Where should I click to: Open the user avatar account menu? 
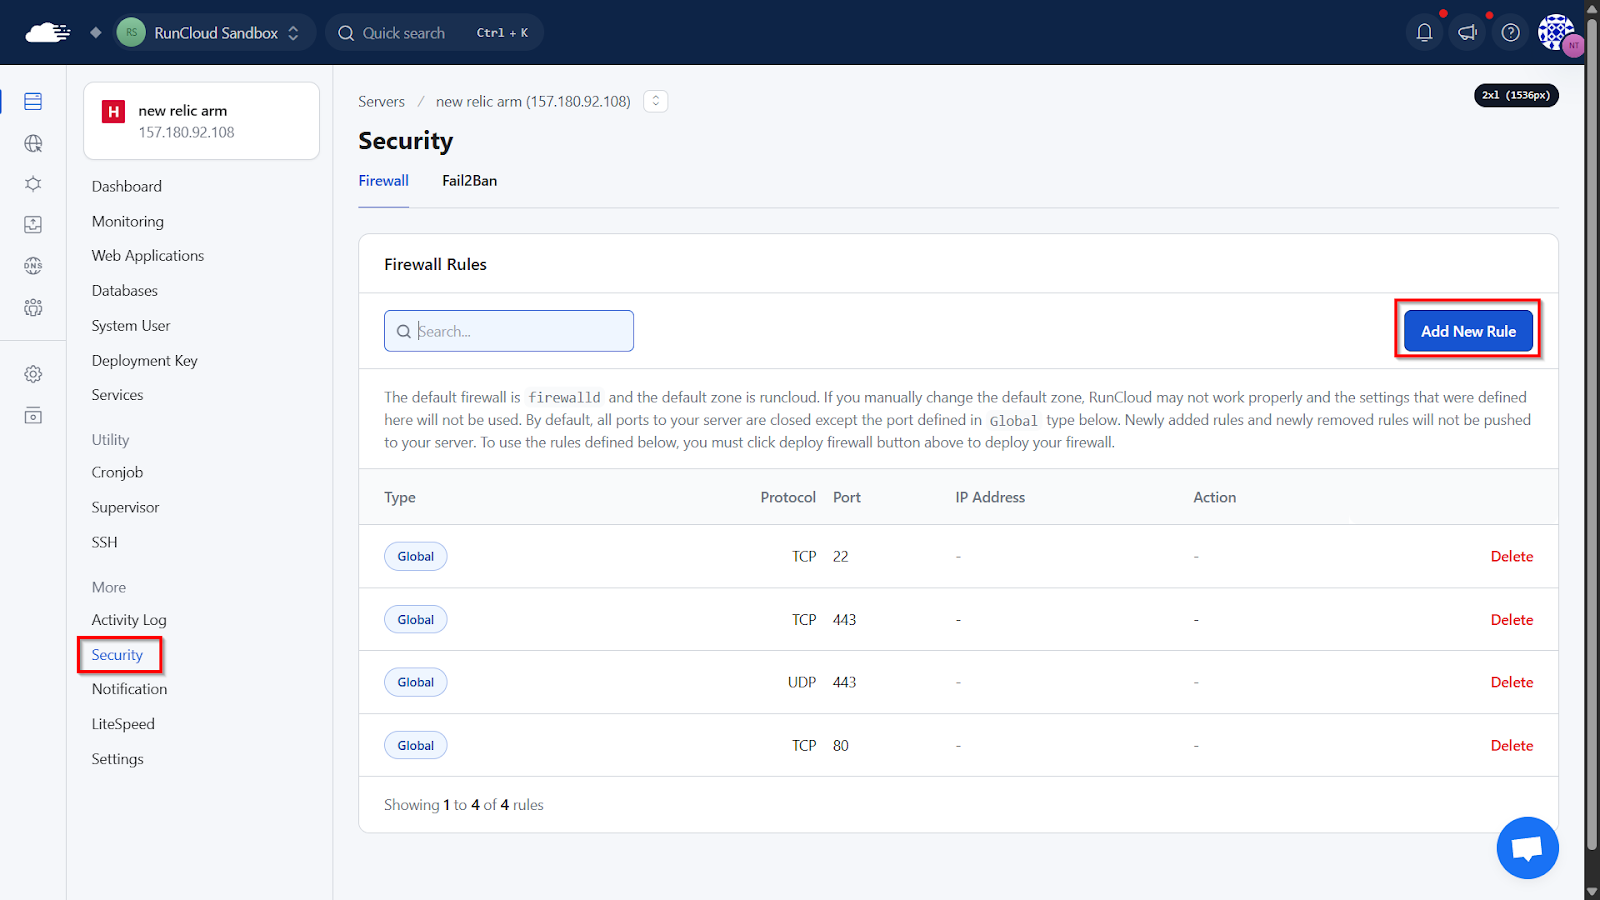coord(1556,33)
